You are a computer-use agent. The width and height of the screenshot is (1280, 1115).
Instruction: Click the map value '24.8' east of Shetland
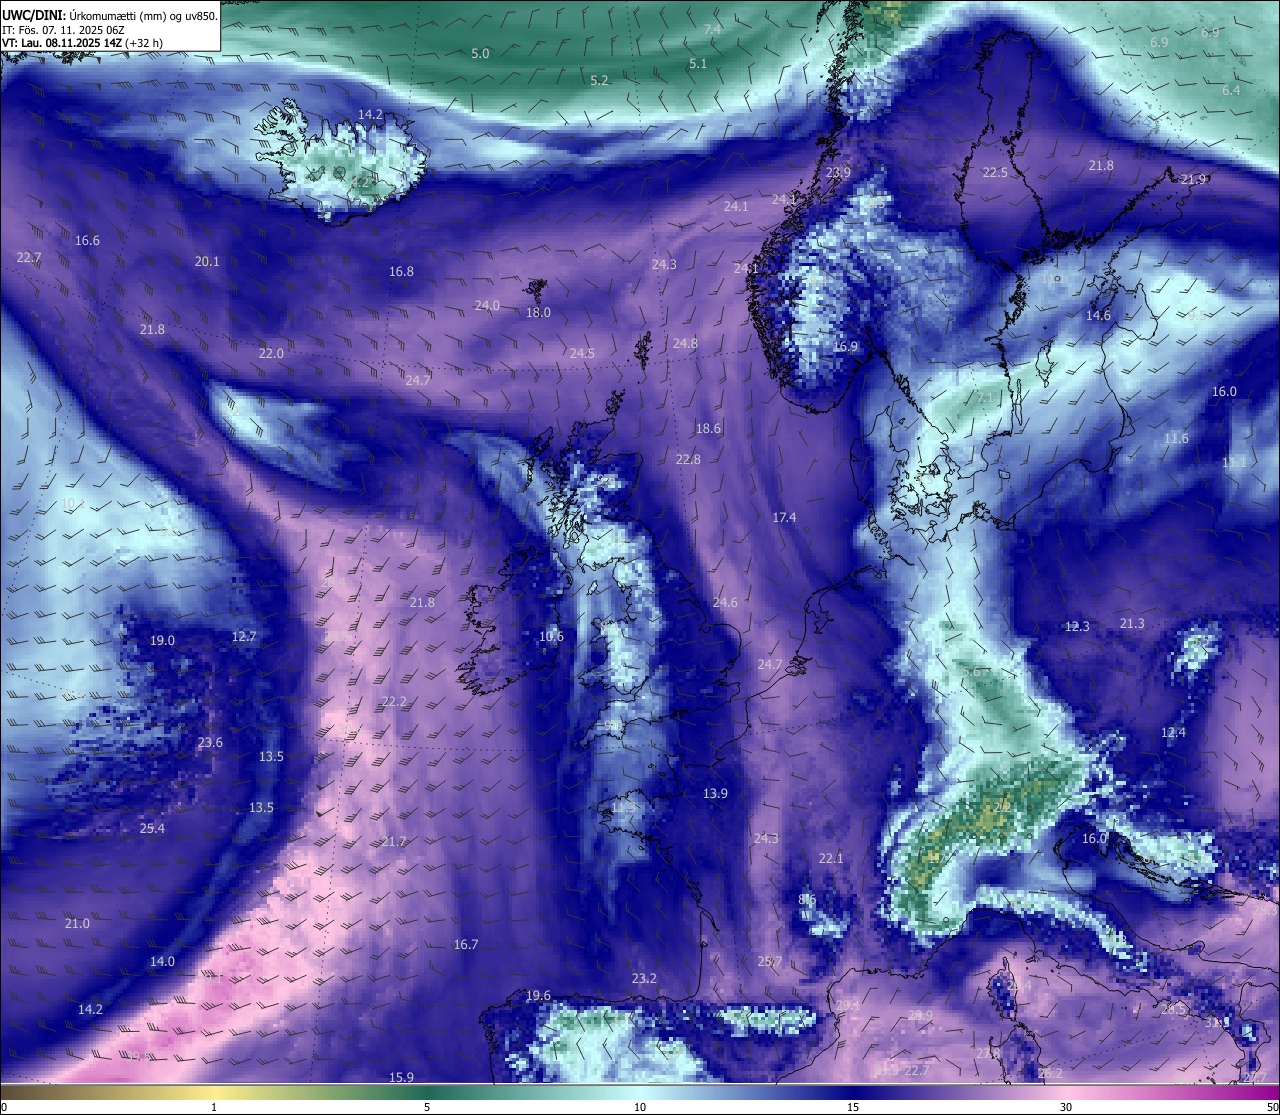click(x=685, y=344)
